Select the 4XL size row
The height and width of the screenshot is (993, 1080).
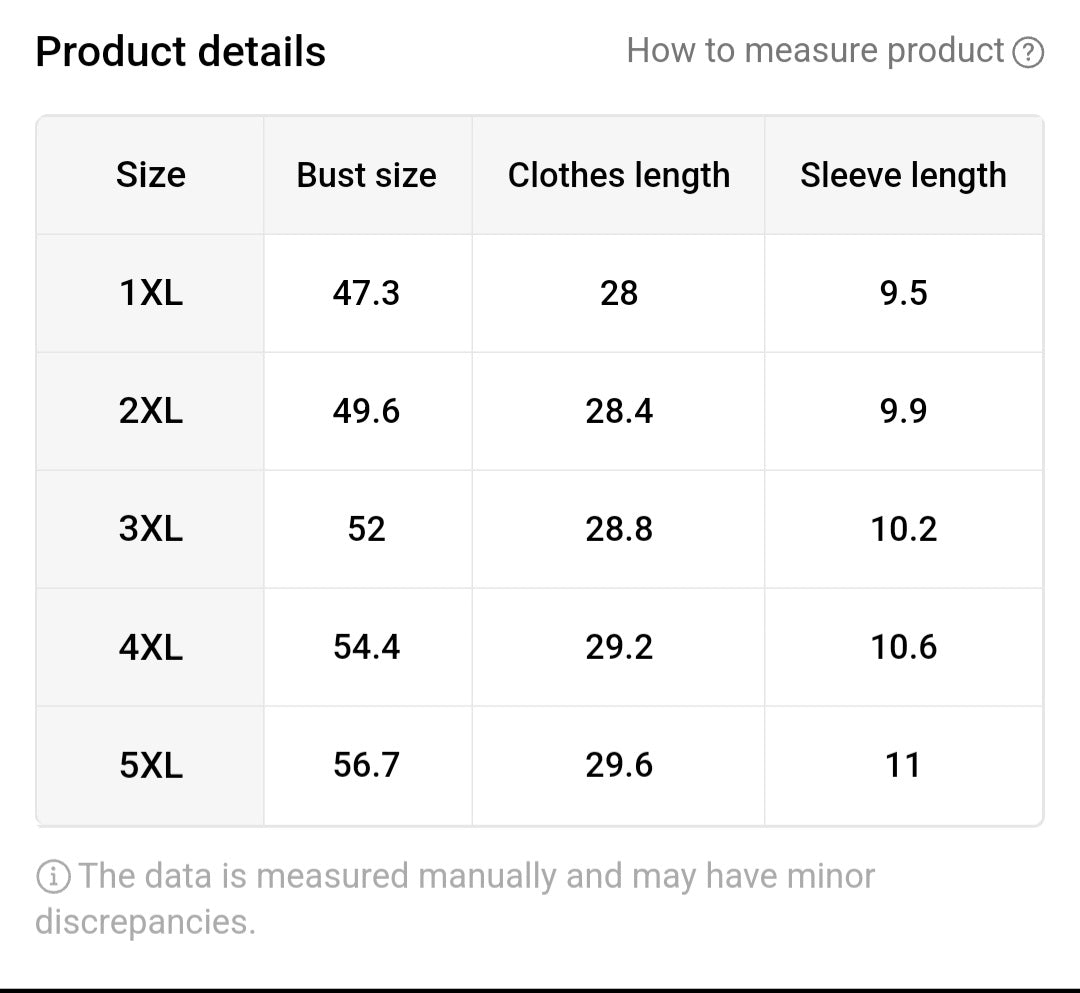[150, 647]
